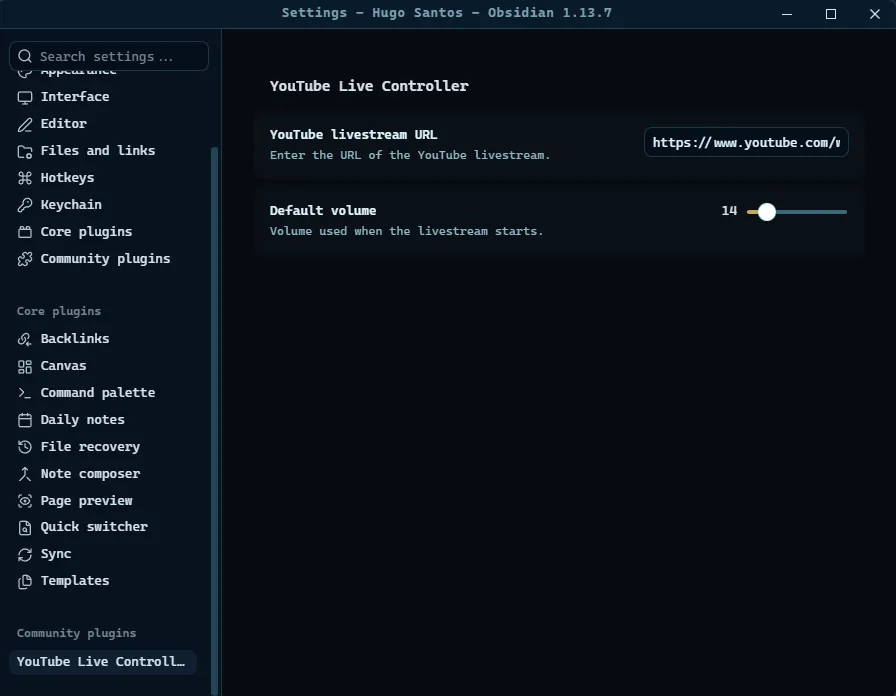The width and height of the screenshot is (896, 696).
Task: Go to Files and links settings
Action: pos(103,151)
